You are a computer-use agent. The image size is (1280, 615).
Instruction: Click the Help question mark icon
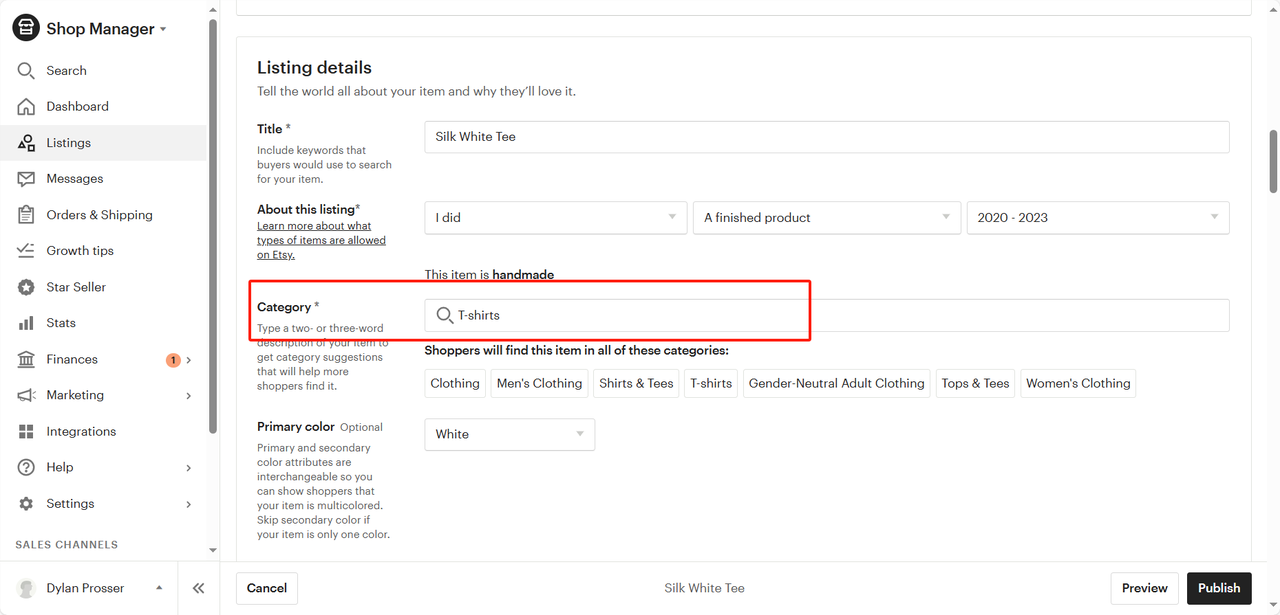tap(26, 468)
